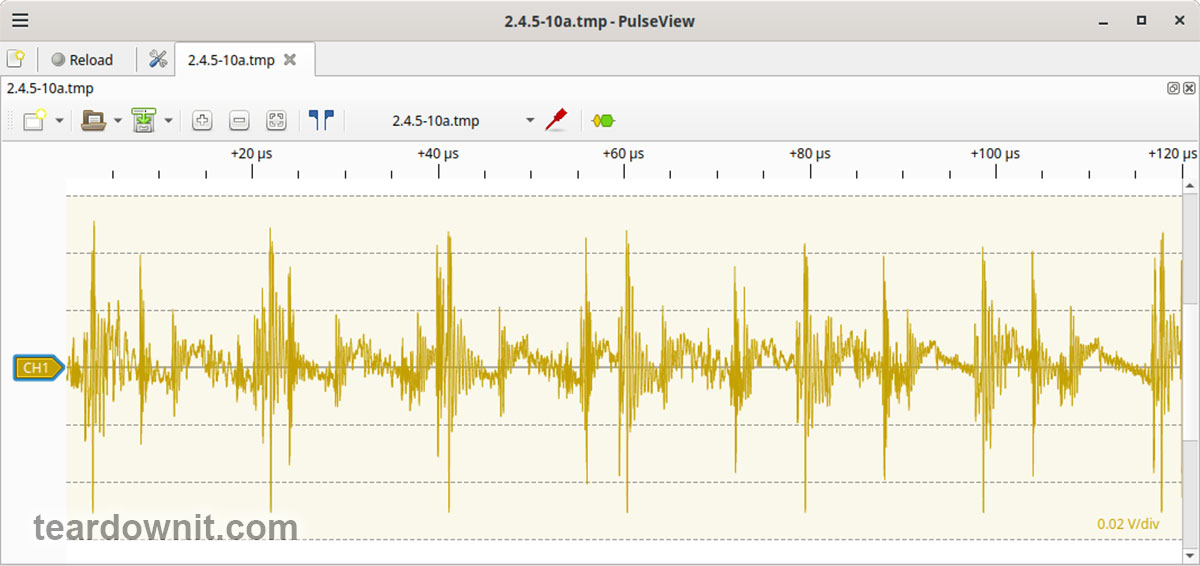Click the 0.02 V/div scale text

click(x=1128, y=524)
